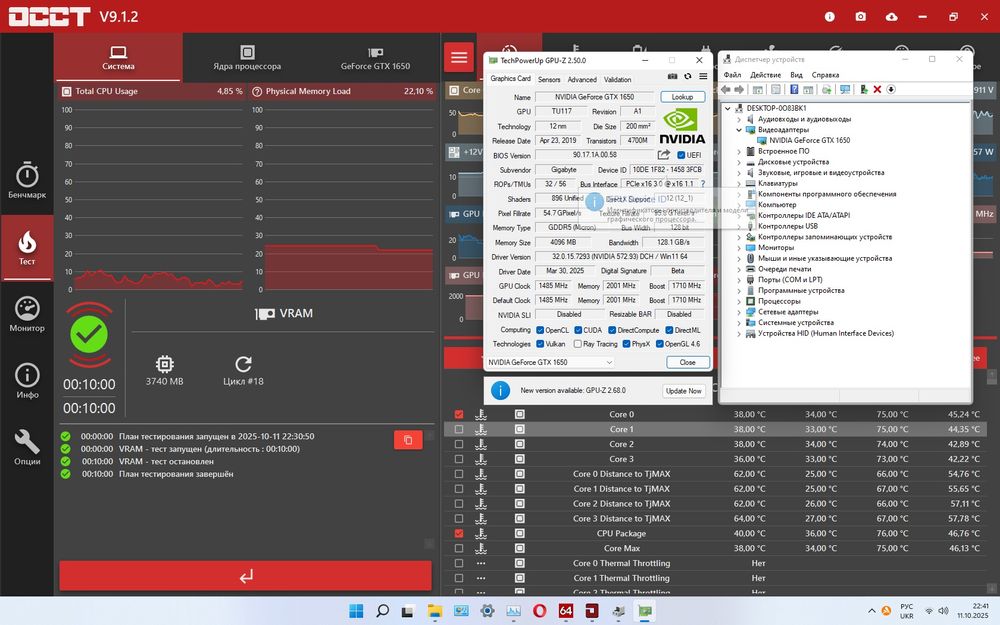
Task: Expand the Клавиатуры node
Action: [x=739, y=184]
